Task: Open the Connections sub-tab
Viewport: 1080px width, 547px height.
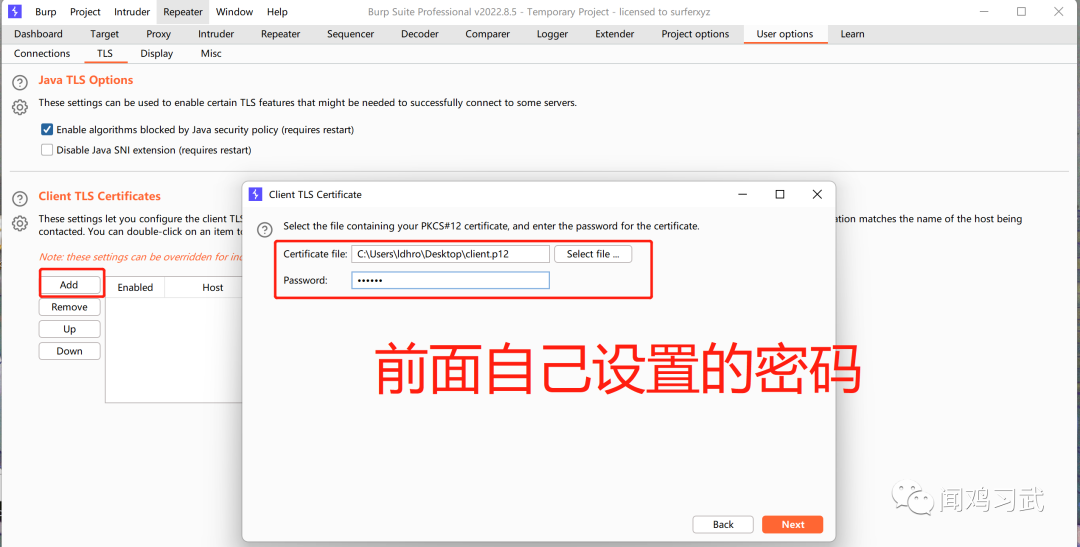Action: pyautogui.click(x=42, y=53)
